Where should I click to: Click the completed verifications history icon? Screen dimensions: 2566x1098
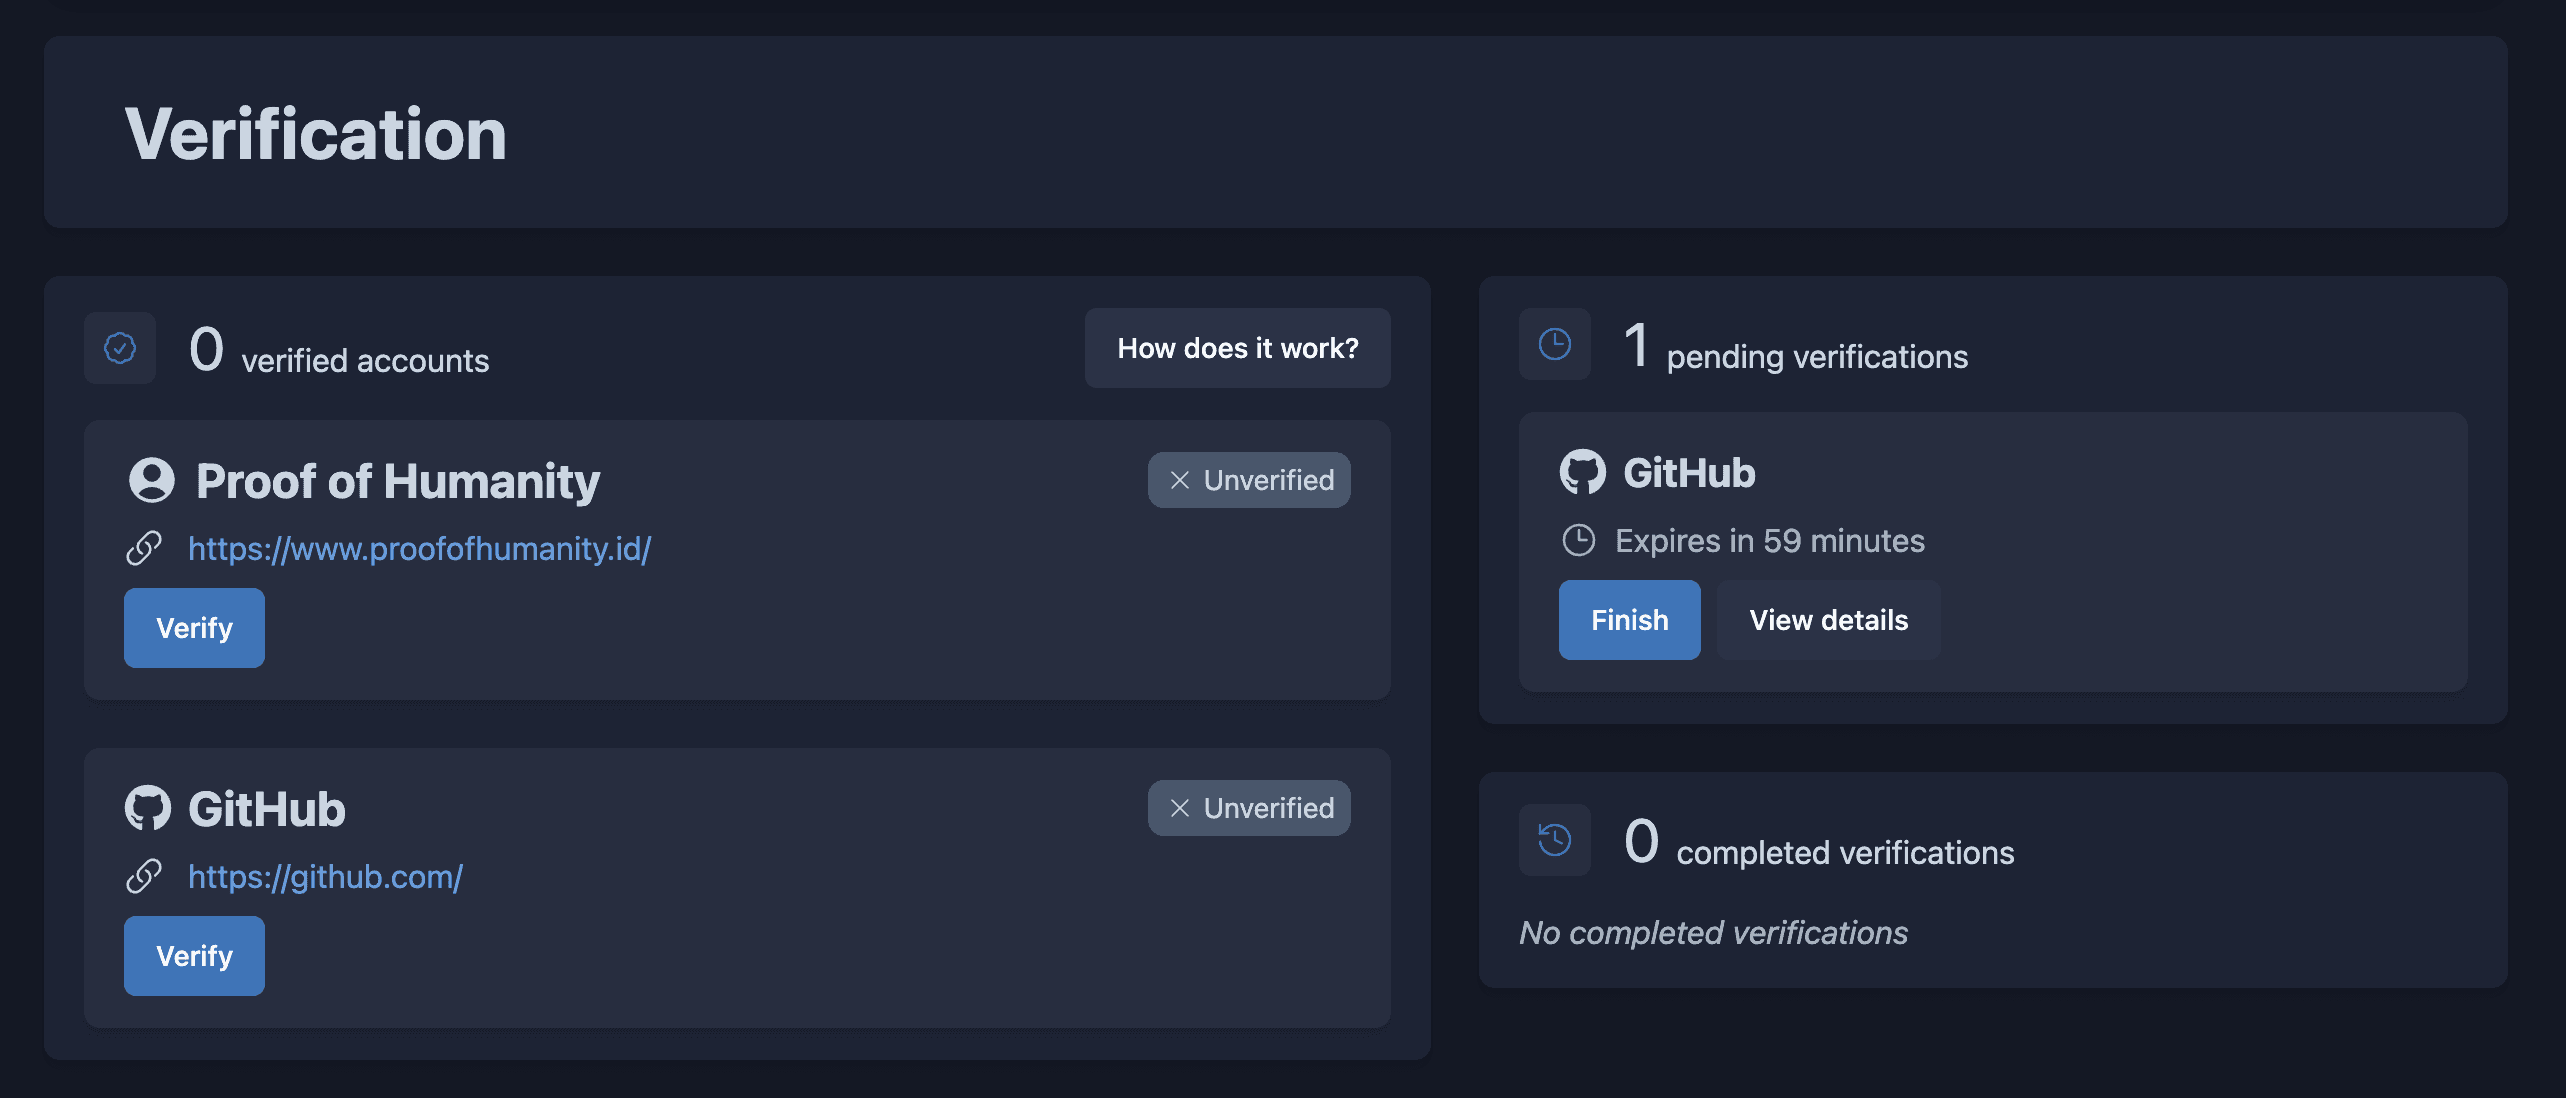click(1555, 838)
